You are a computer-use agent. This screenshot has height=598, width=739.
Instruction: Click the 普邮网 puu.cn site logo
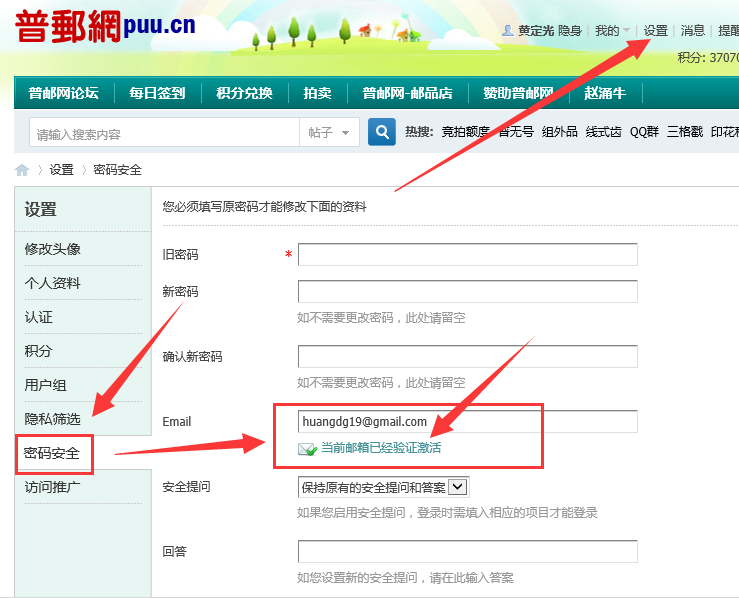105,26
